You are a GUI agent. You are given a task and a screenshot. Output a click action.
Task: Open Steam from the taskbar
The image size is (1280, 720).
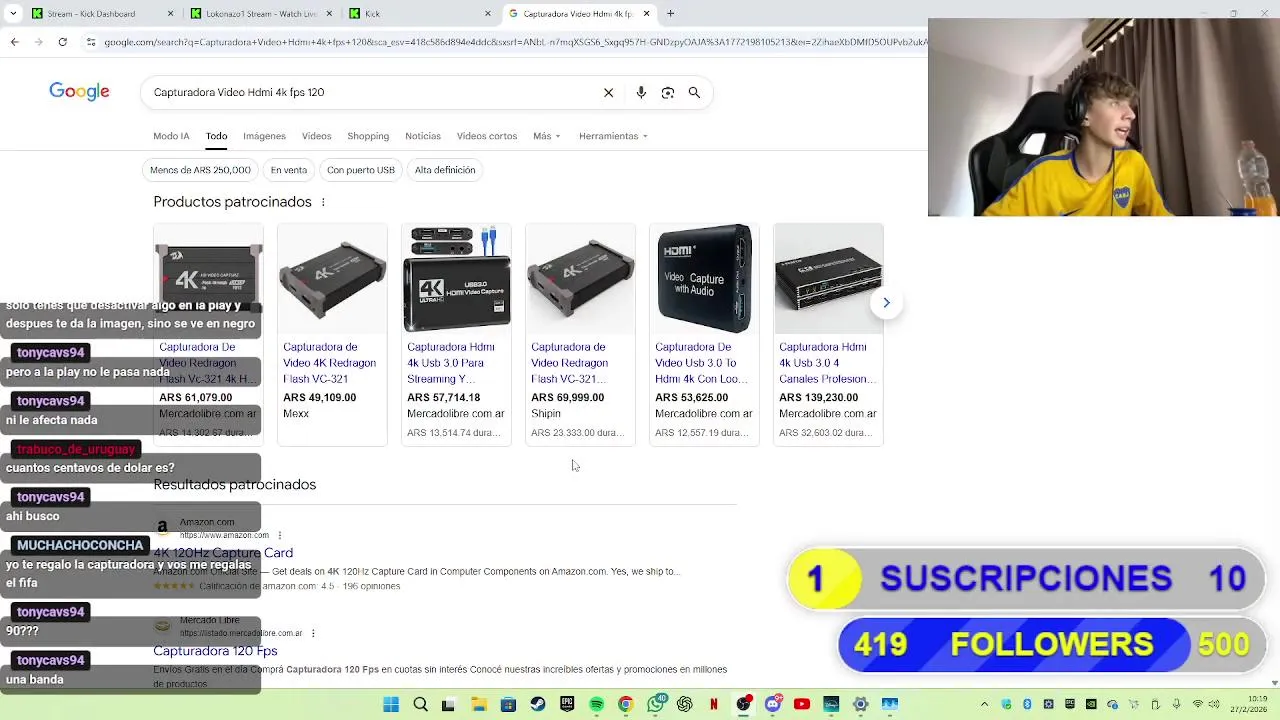538,704
